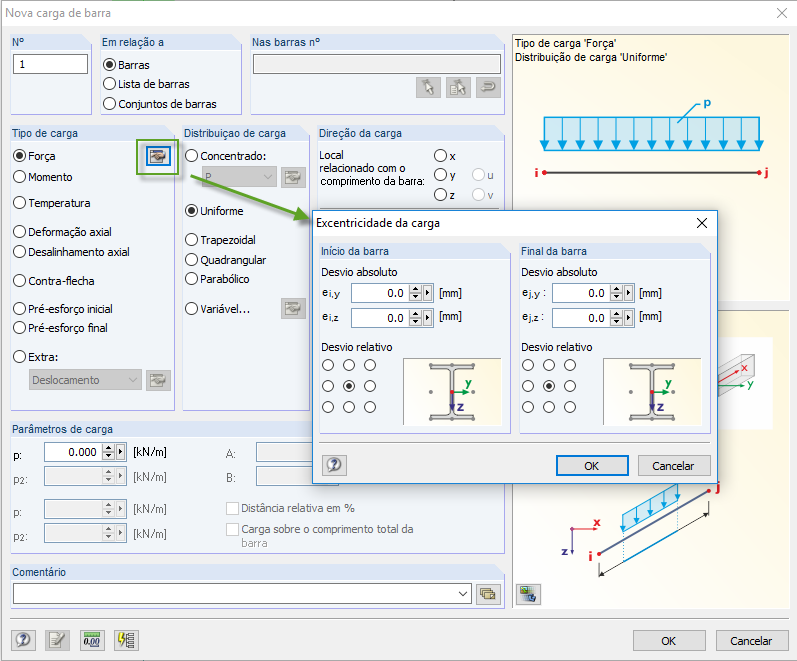Open help in the Excentricidade da carga dialog

coord(334,465)
